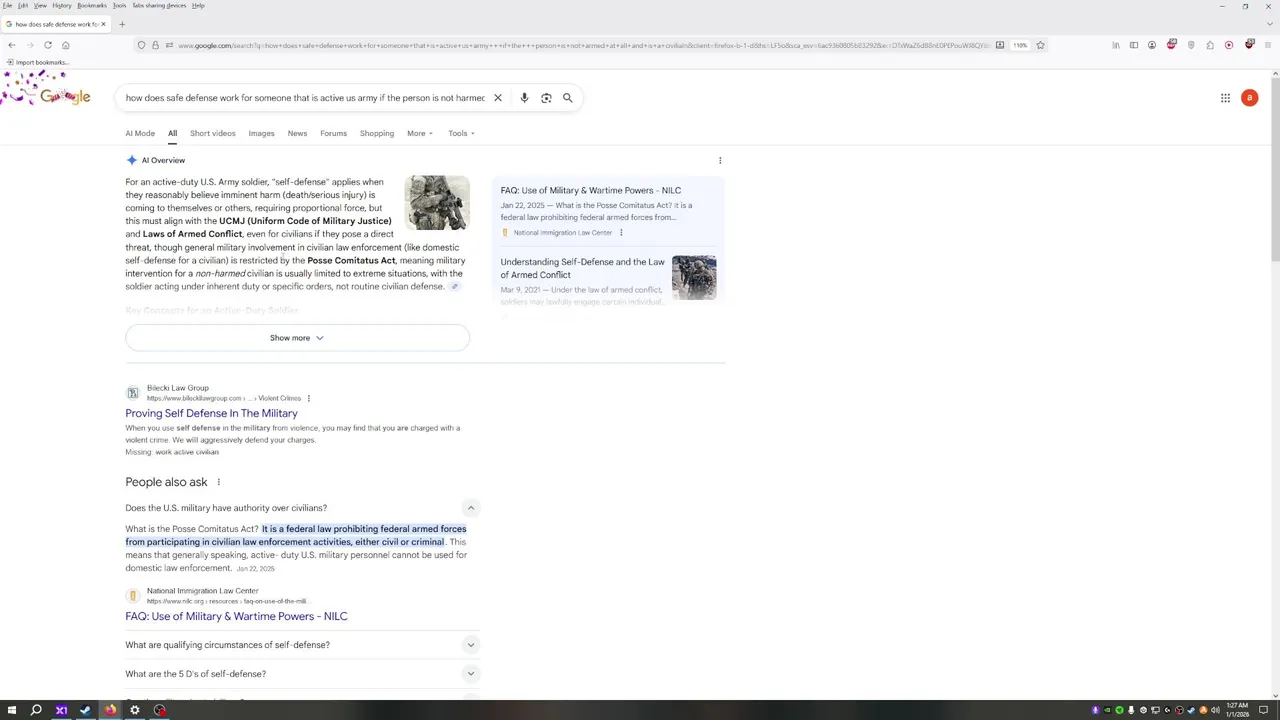Screen dimensions: 1280x720
Task: Open the Library icon in toolbar
Action: pyautogui.click(x=1115, y=45)
